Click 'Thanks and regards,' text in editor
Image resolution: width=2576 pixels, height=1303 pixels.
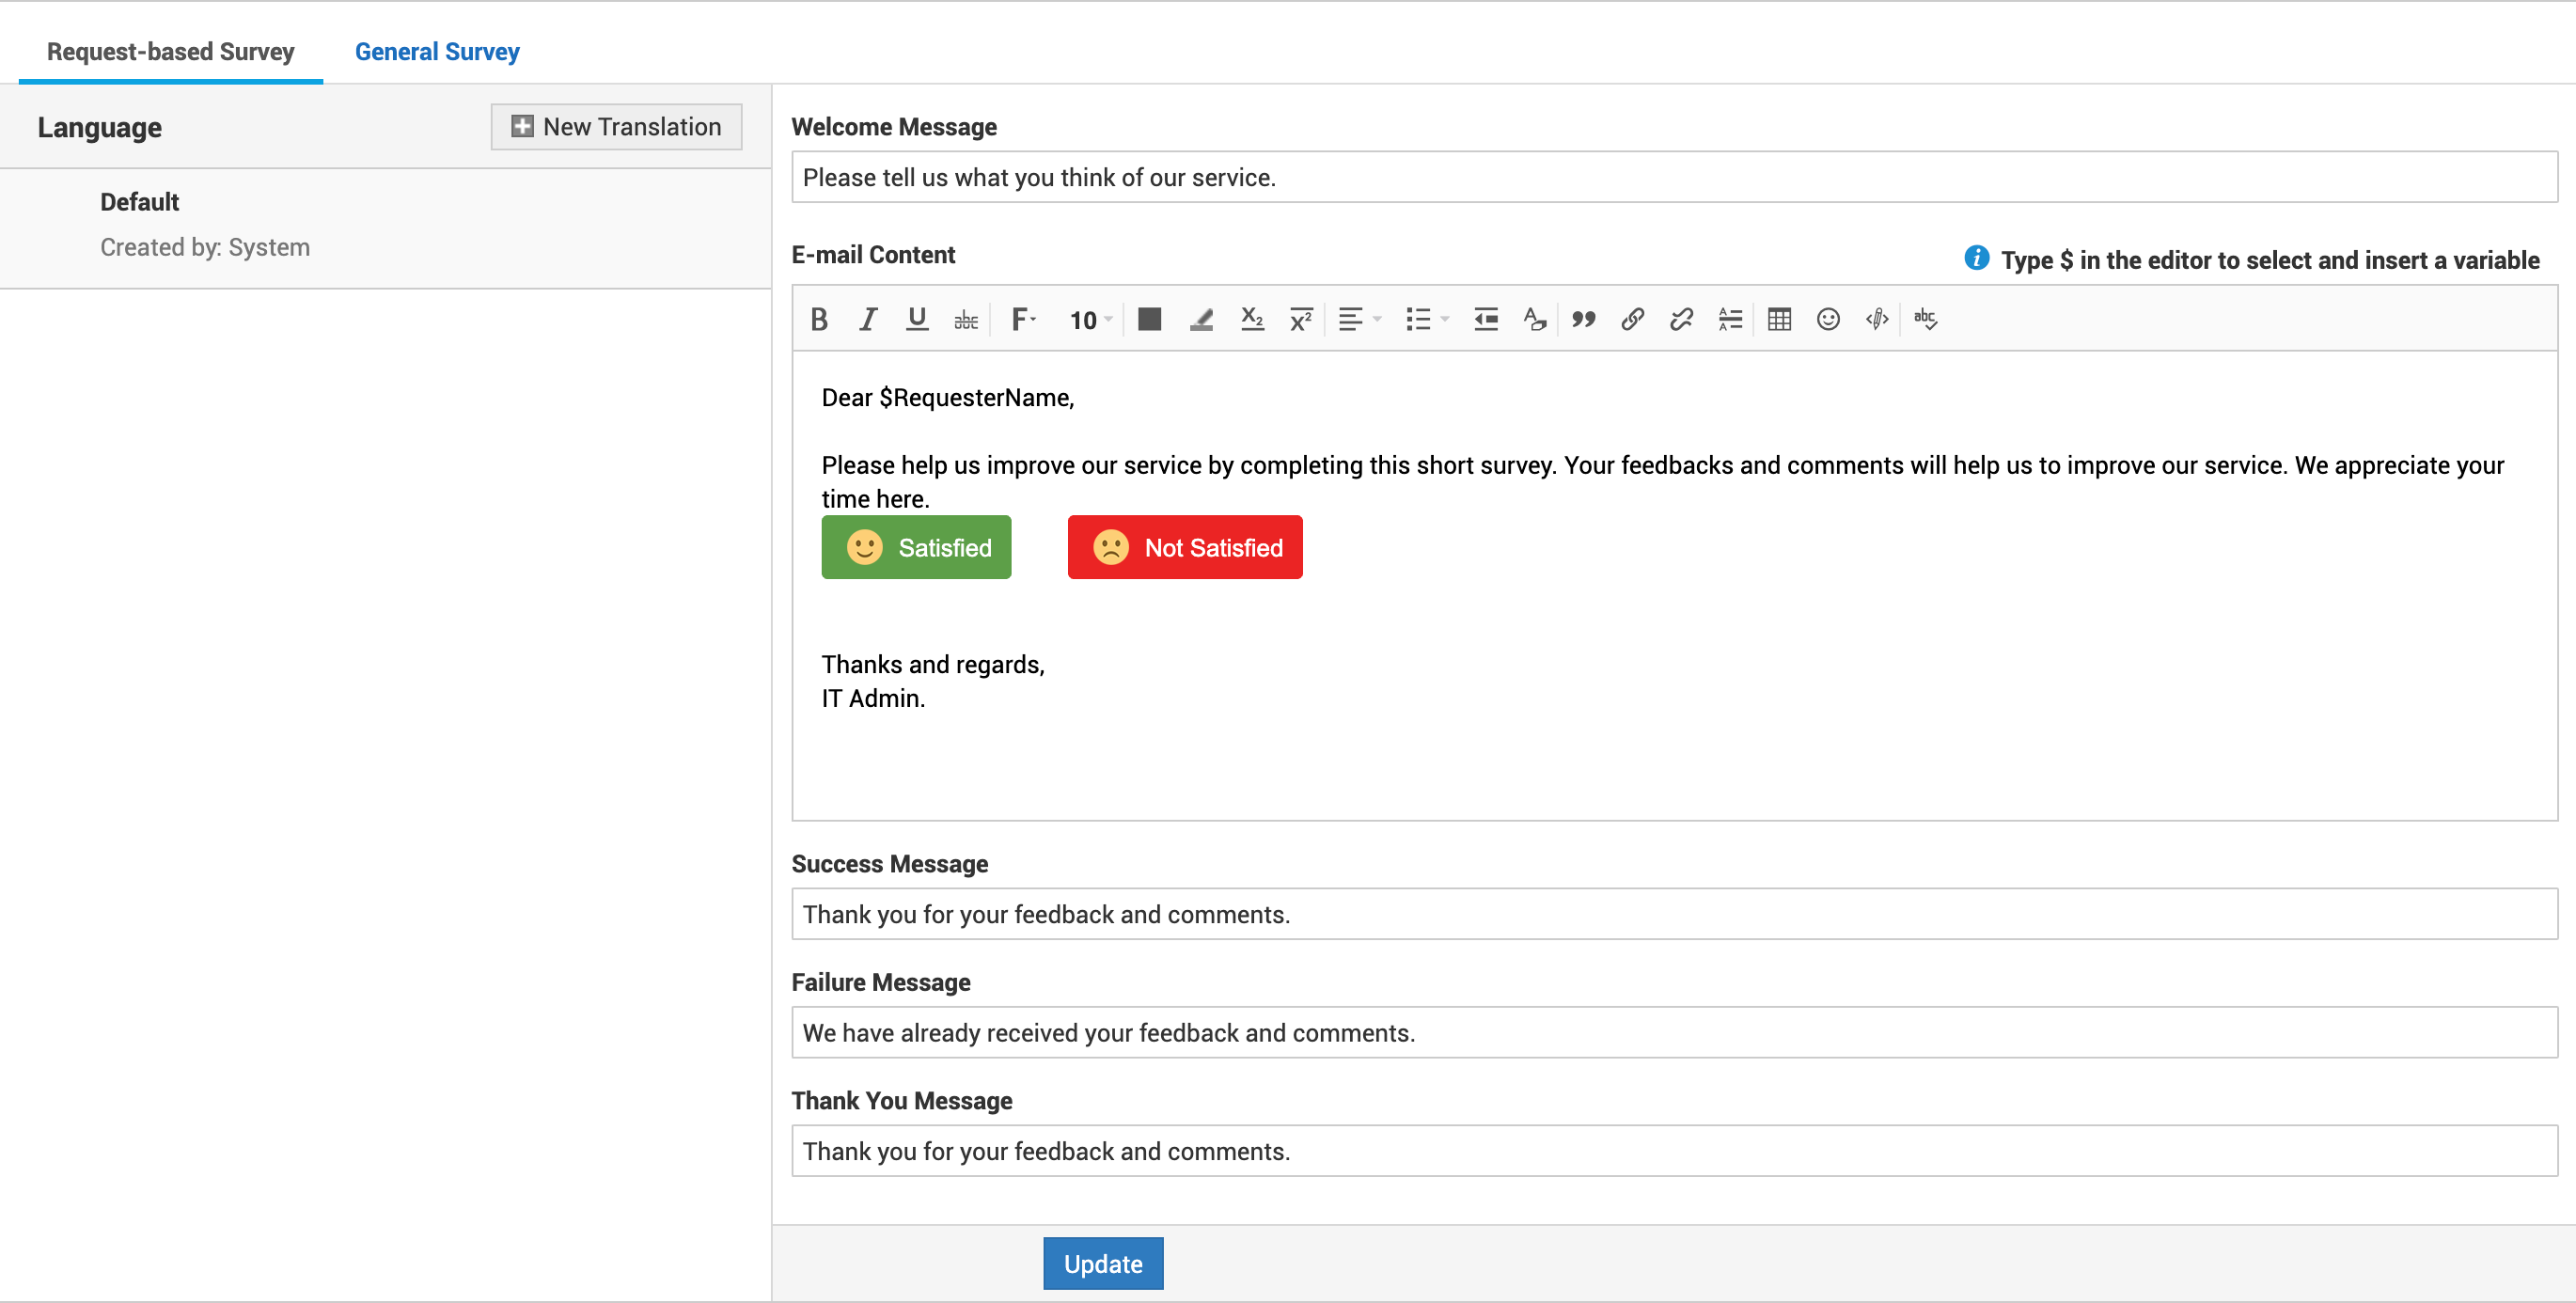pyautogui.click(x=933, y=665)
